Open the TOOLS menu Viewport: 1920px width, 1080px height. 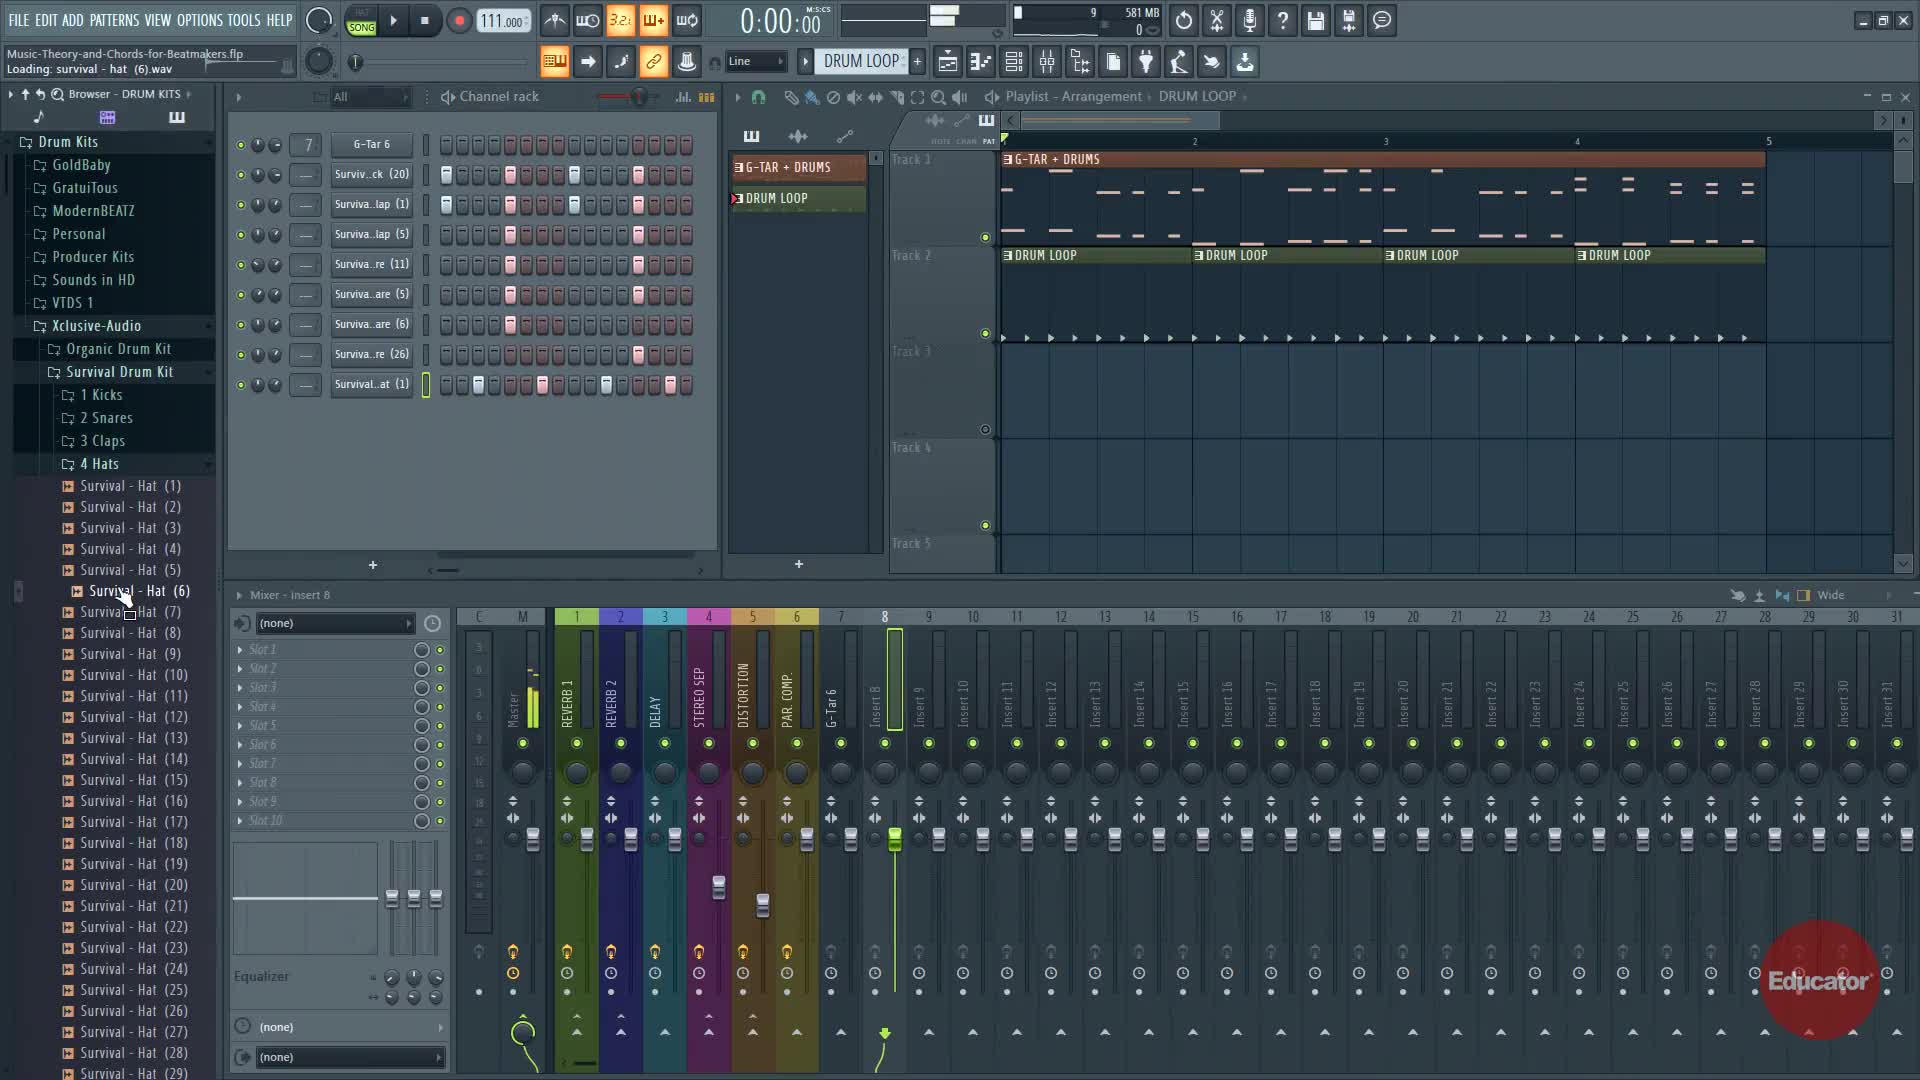(x=243, y=20)
